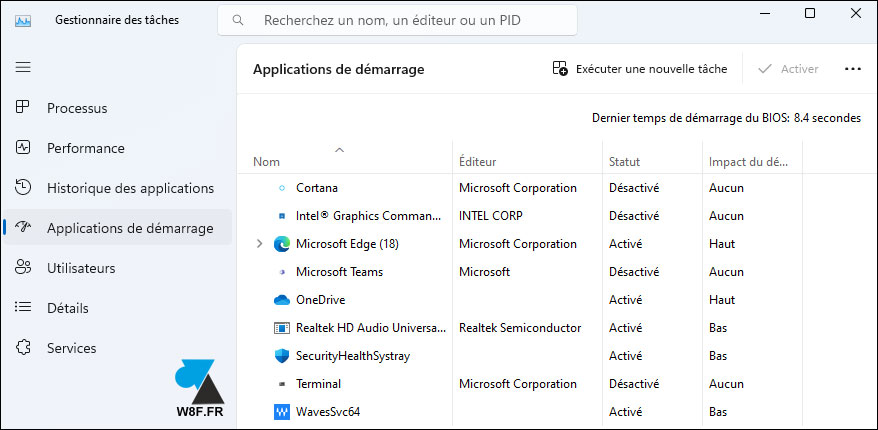Click the Historique des applications clock icon
Image resolution: width=878 pixels, height=430 pixels.
(x=22, y=188)
